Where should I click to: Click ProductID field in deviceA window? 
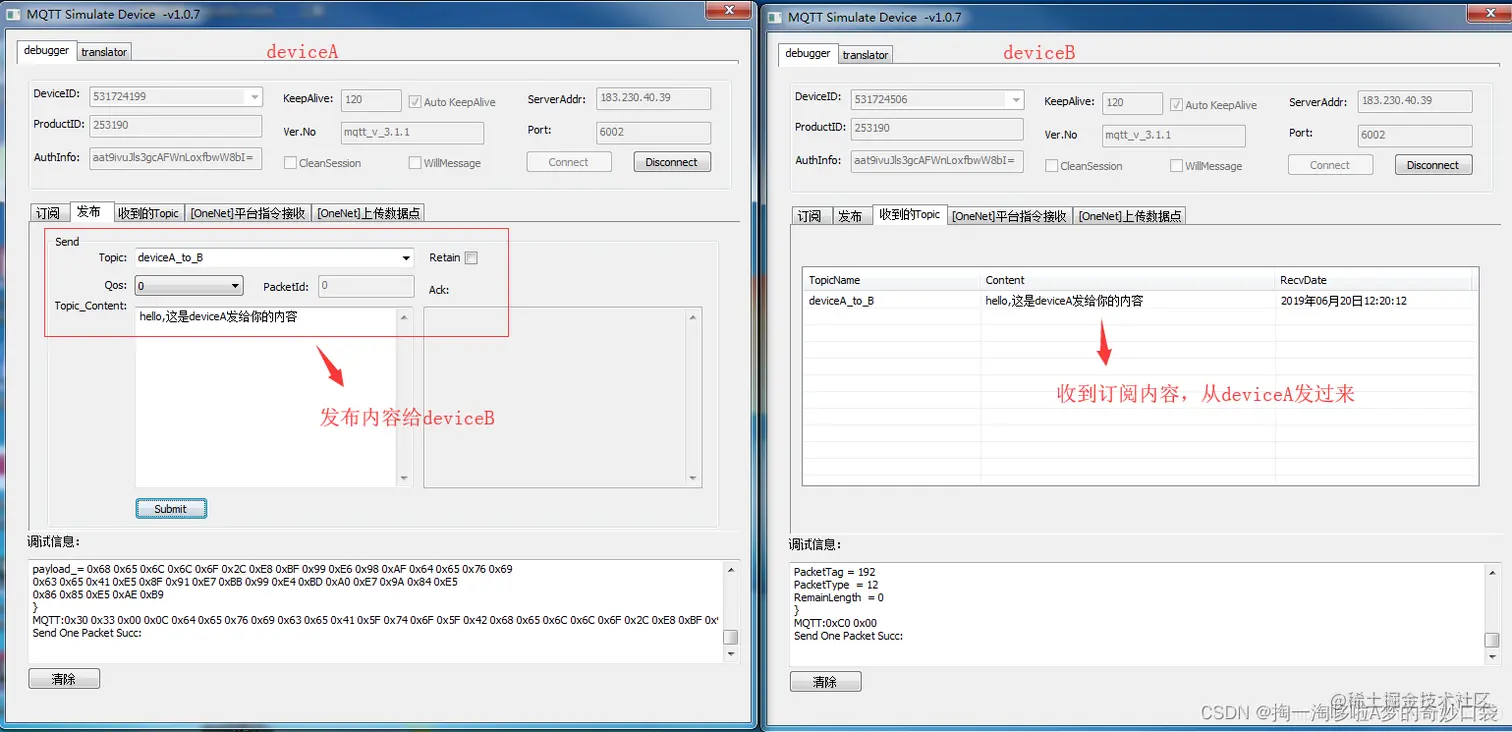pos(175,126)
